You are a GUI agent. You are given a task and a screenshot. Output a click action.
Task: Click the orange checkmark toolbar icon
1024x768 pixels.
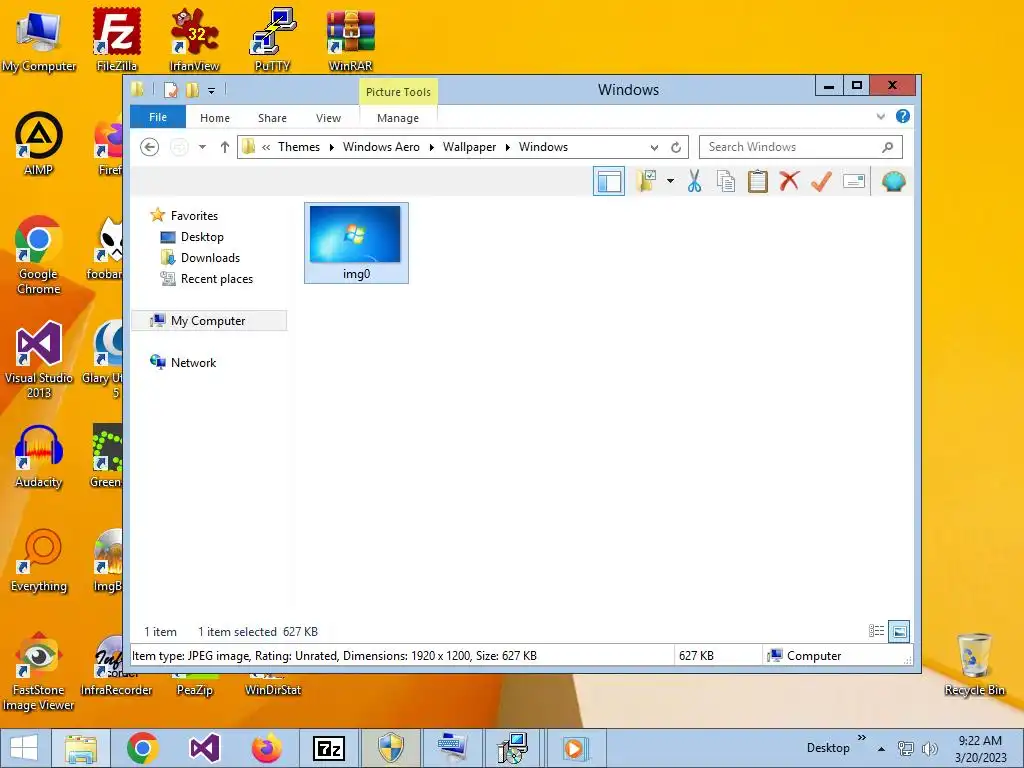821,181
